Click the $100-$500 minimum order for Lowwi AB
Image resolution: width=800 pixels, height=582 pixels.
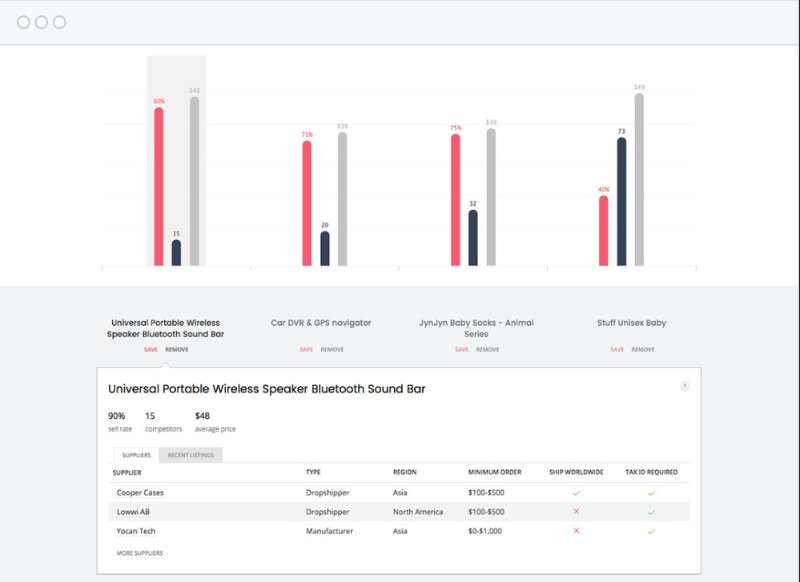pyautogui.click(x=486, y=512)
